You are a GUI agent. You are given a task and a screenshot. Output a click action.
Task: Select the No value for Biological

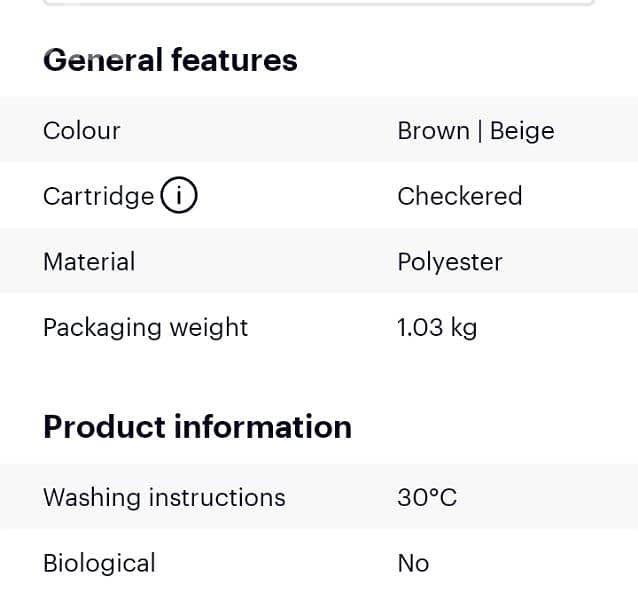pyautogui.click(x=413, y=563)
